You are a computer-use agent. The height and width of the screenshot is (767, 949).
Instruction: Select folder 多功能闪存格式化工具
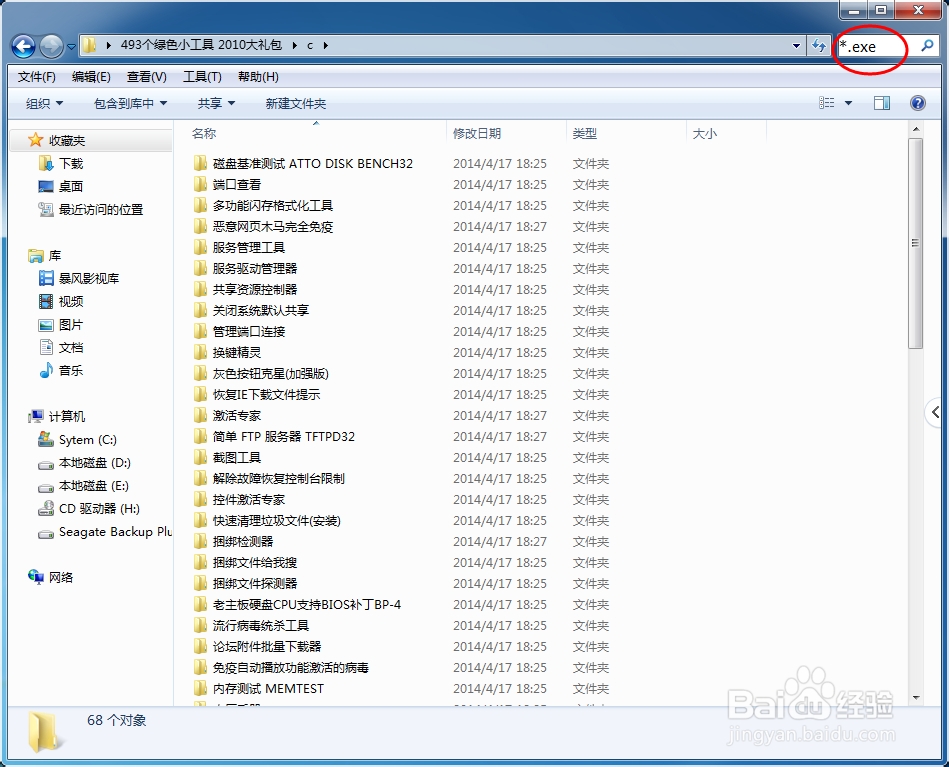click(x=272, y=206)
